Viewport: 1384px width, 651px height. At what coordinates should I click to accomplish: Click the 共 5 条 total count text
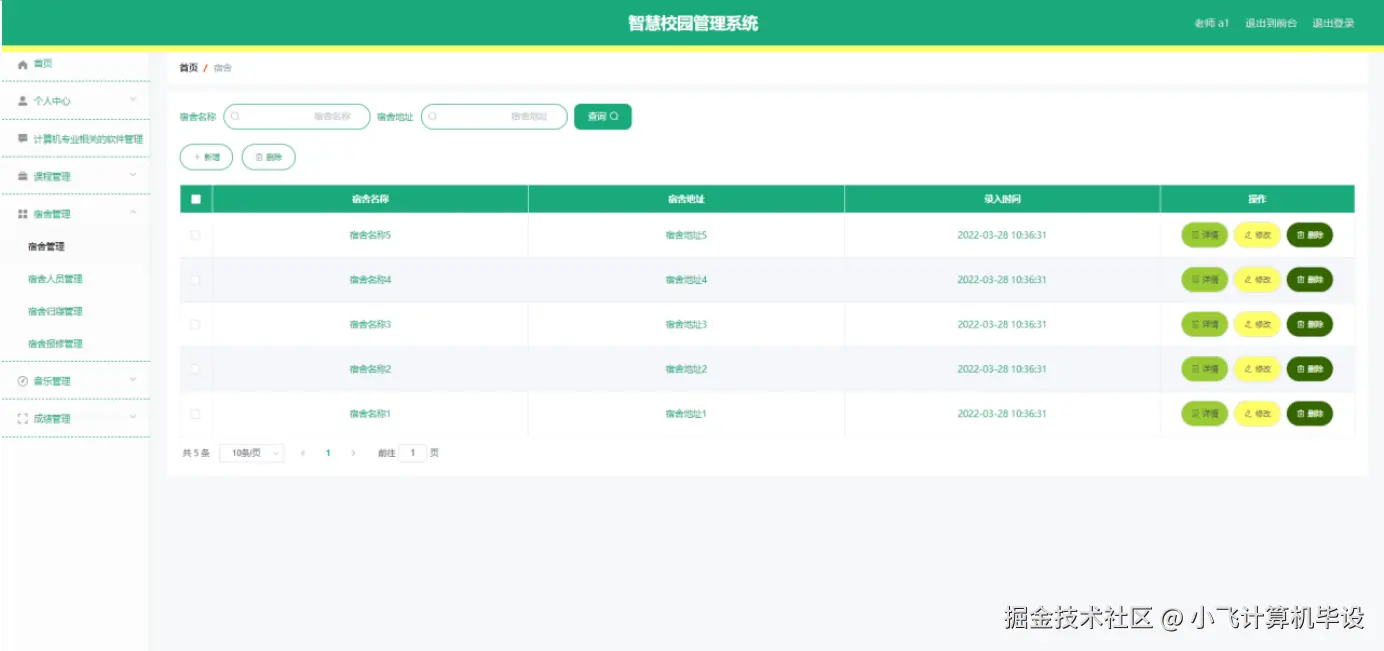click(196, 453)
